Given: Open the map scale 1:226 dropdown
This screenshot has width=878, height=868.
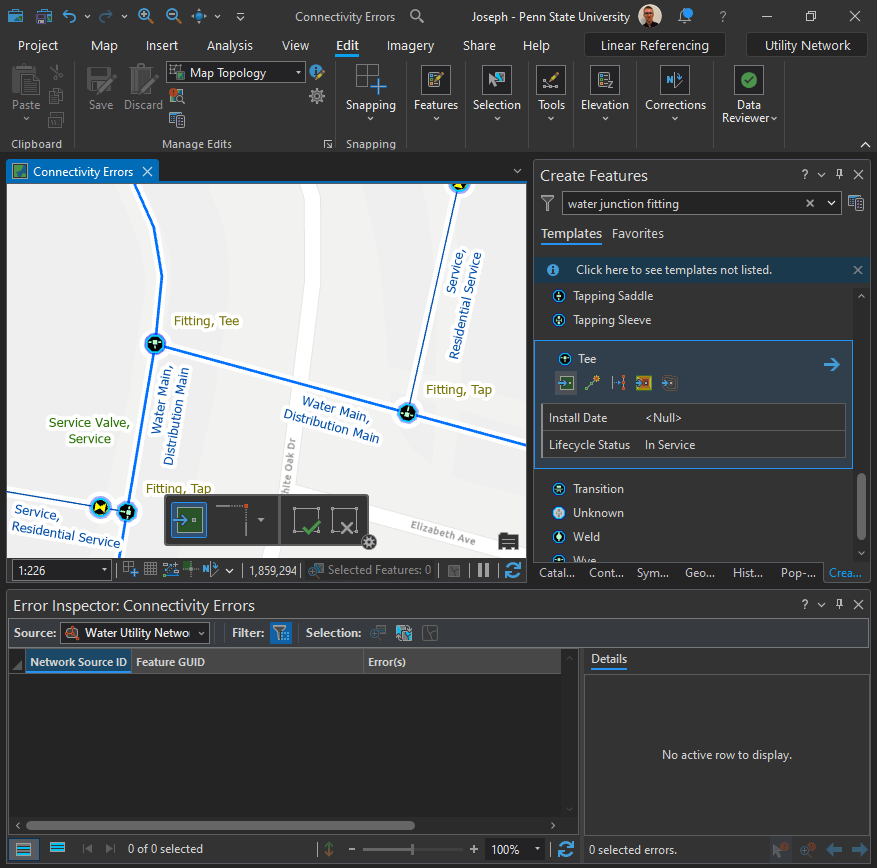Looking at the screenshot, I should (x=104, y=570).
